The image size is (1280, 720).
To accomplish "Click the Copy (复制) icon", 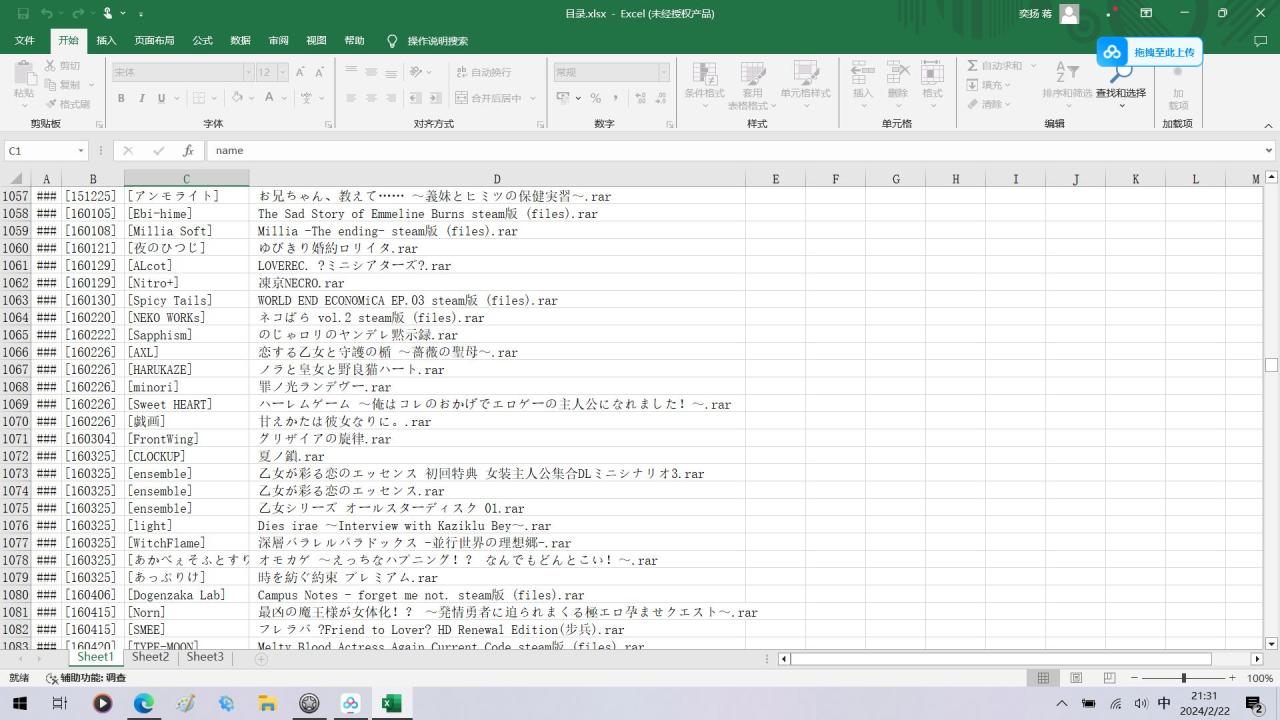I will [x=50, y=85].
